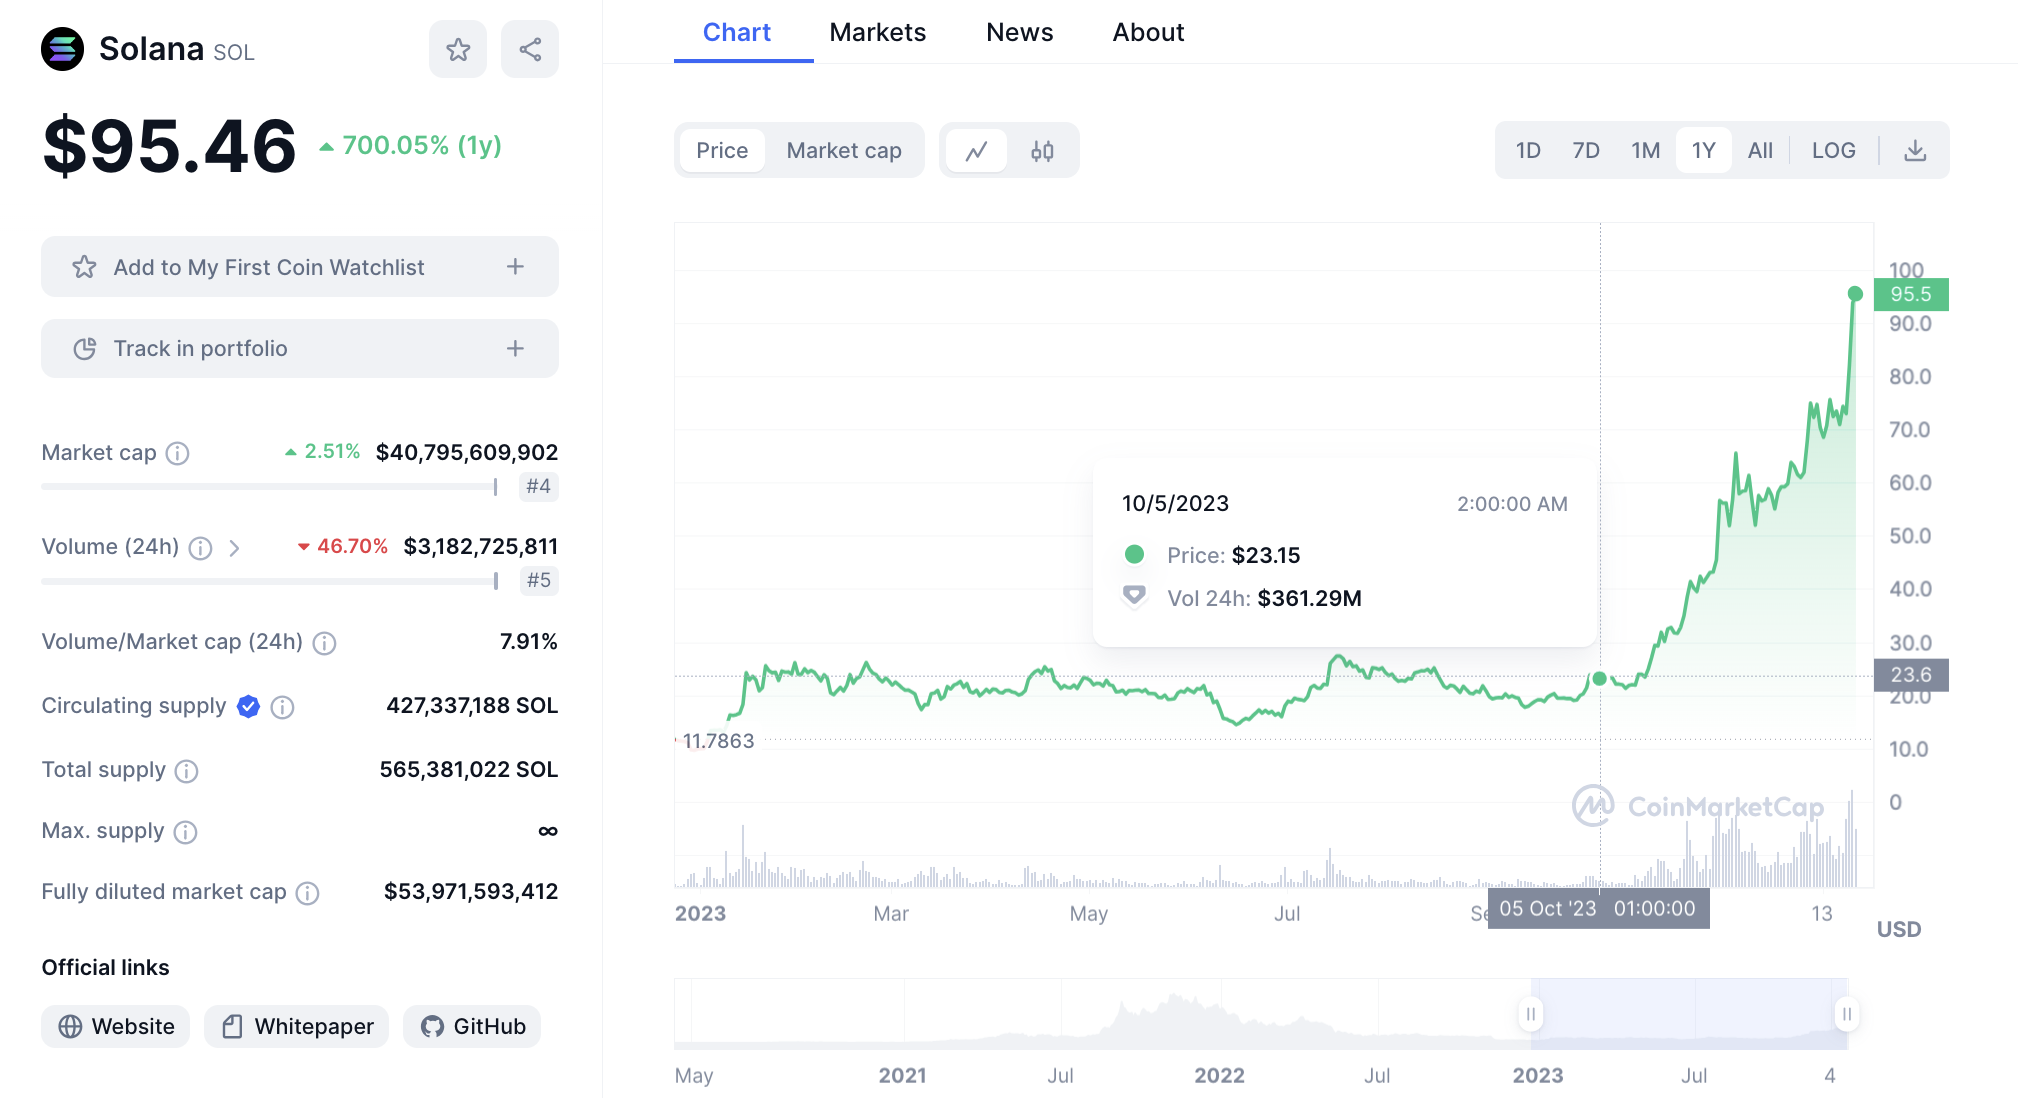Toggle LOG scale on chart

1833,151
